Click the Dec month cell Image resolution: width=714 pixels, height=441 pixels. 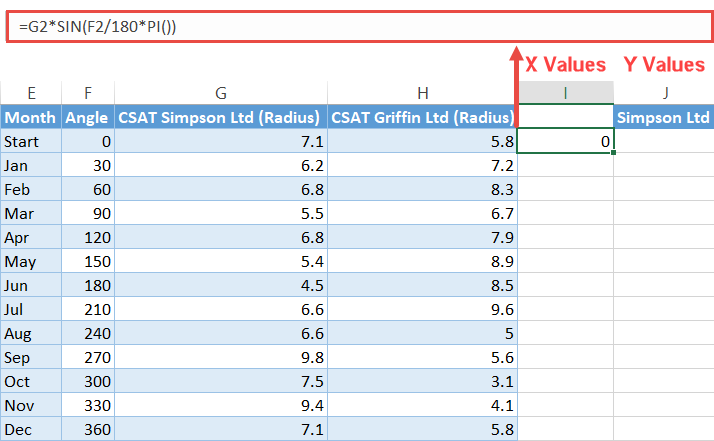[31, 429]
